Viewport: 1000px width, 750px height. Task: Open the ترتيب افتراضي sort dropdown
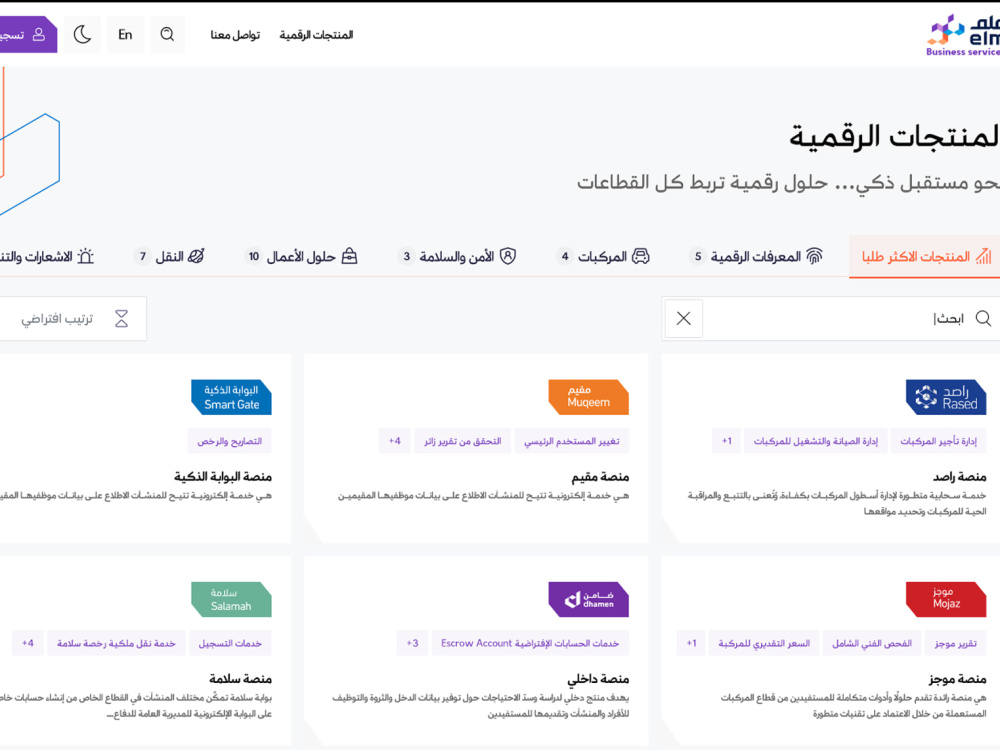click(73, 318)
